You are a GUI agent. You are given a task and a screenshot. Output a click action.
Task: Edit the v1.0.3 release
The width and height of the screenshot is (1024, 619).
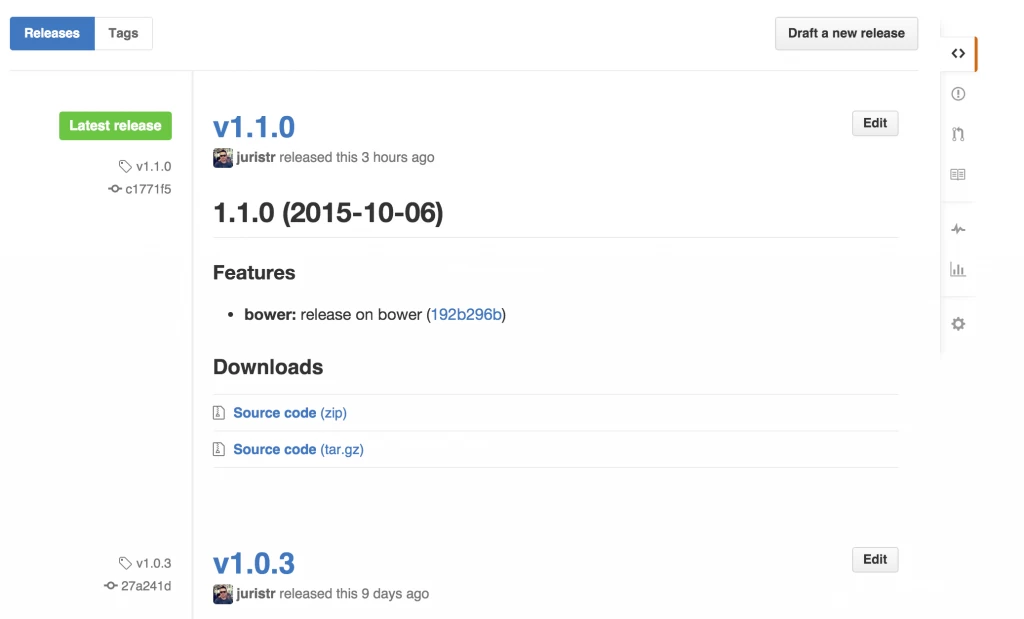tap(875, 559)
